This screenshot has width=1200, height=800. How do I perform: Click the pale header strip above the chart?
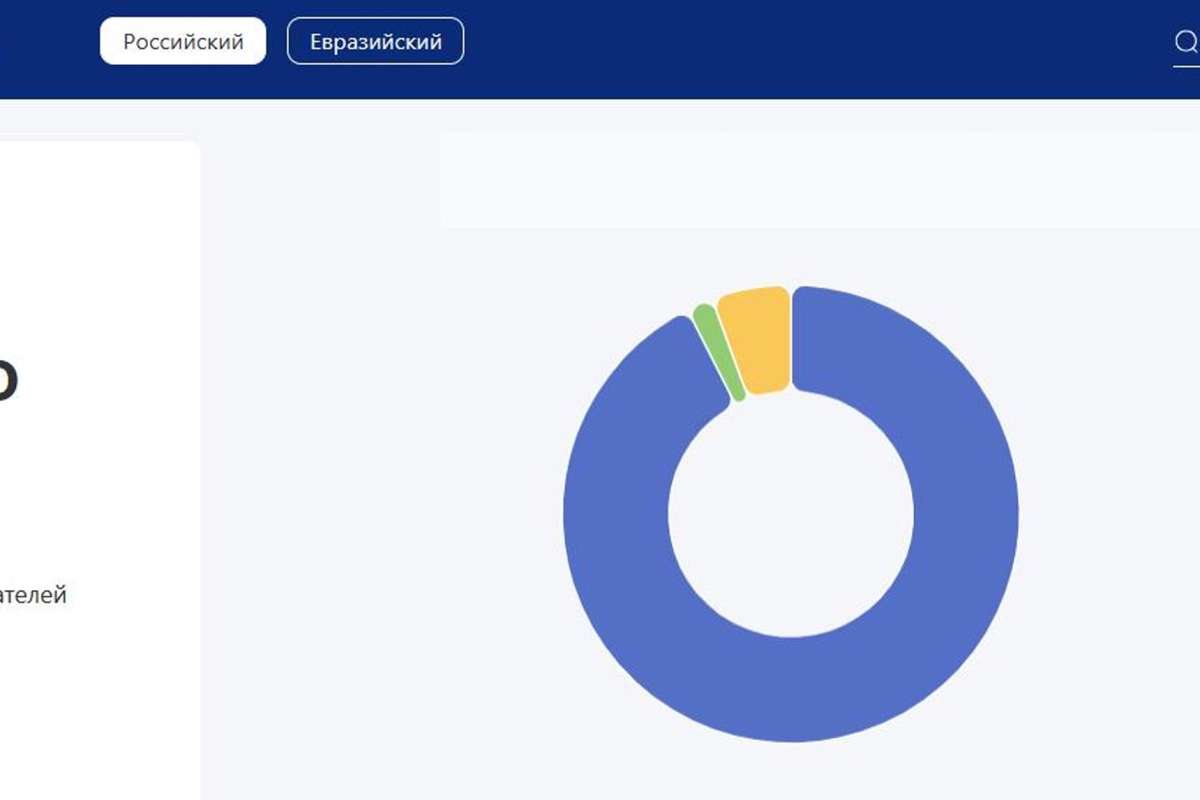point(800,180)
